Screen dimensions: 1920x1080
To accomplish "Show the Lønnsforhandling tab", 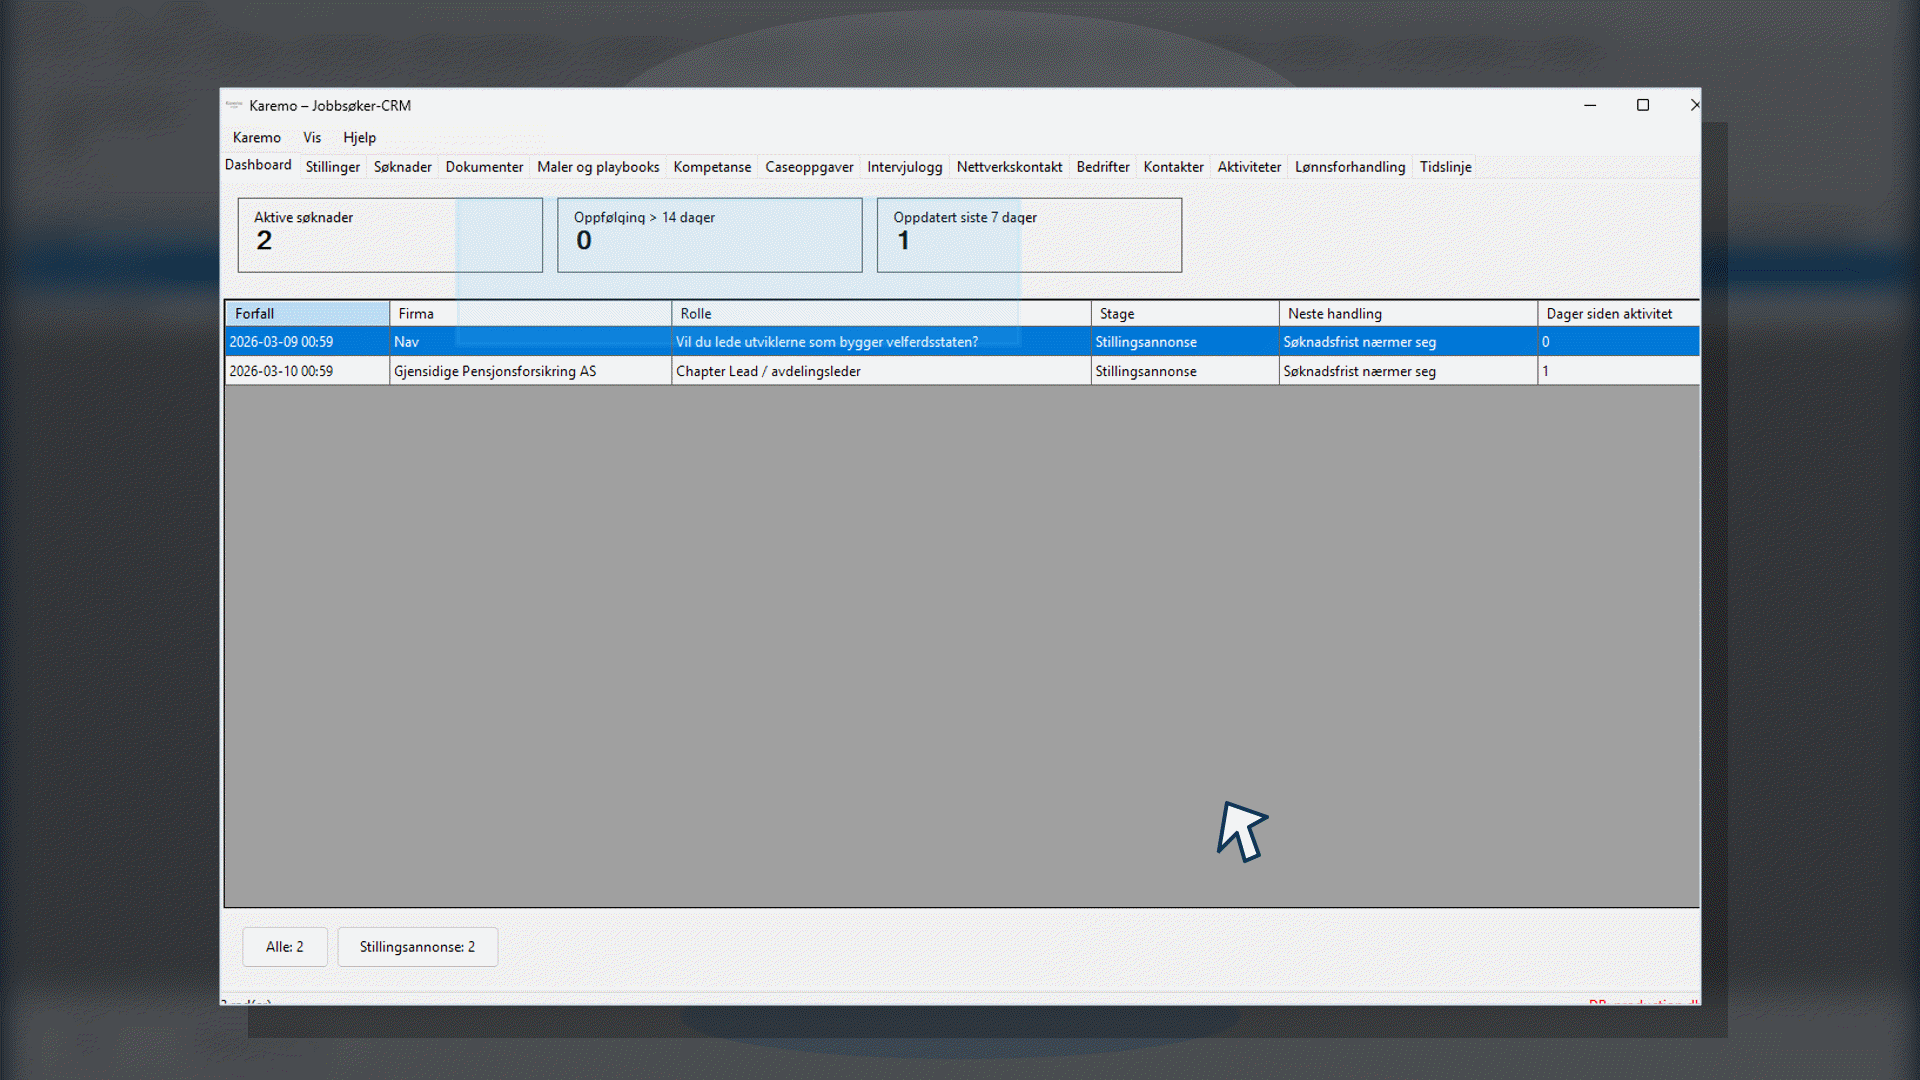I will [1350, 167].
